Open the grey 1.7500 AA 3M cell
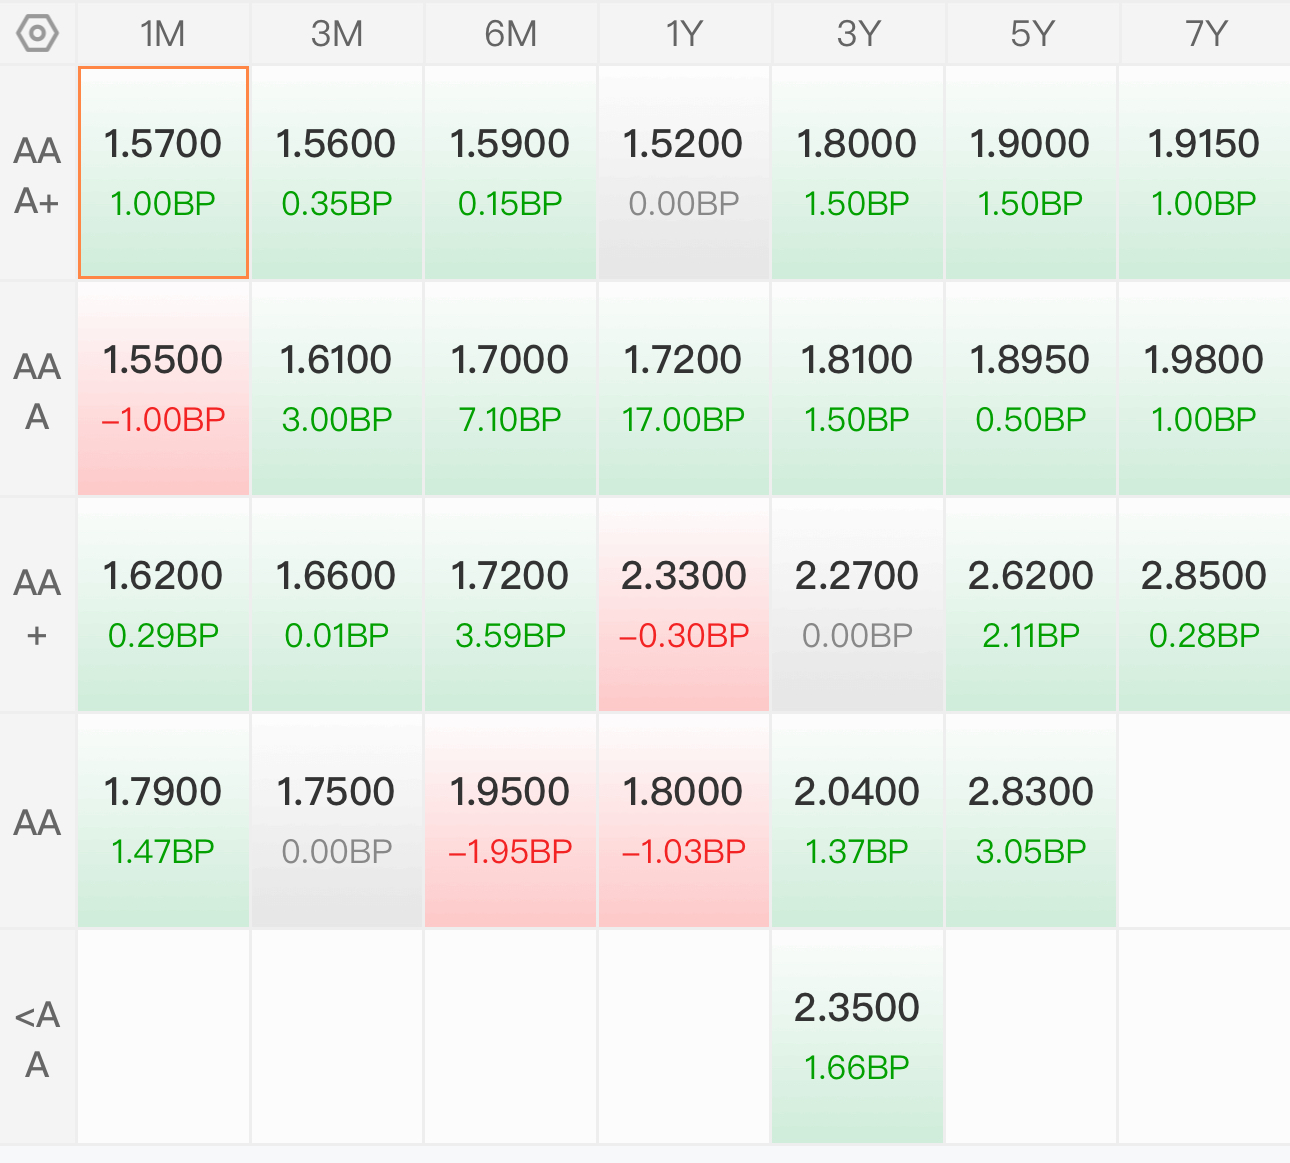1290x1163 pixels. [x=337, y=821]
